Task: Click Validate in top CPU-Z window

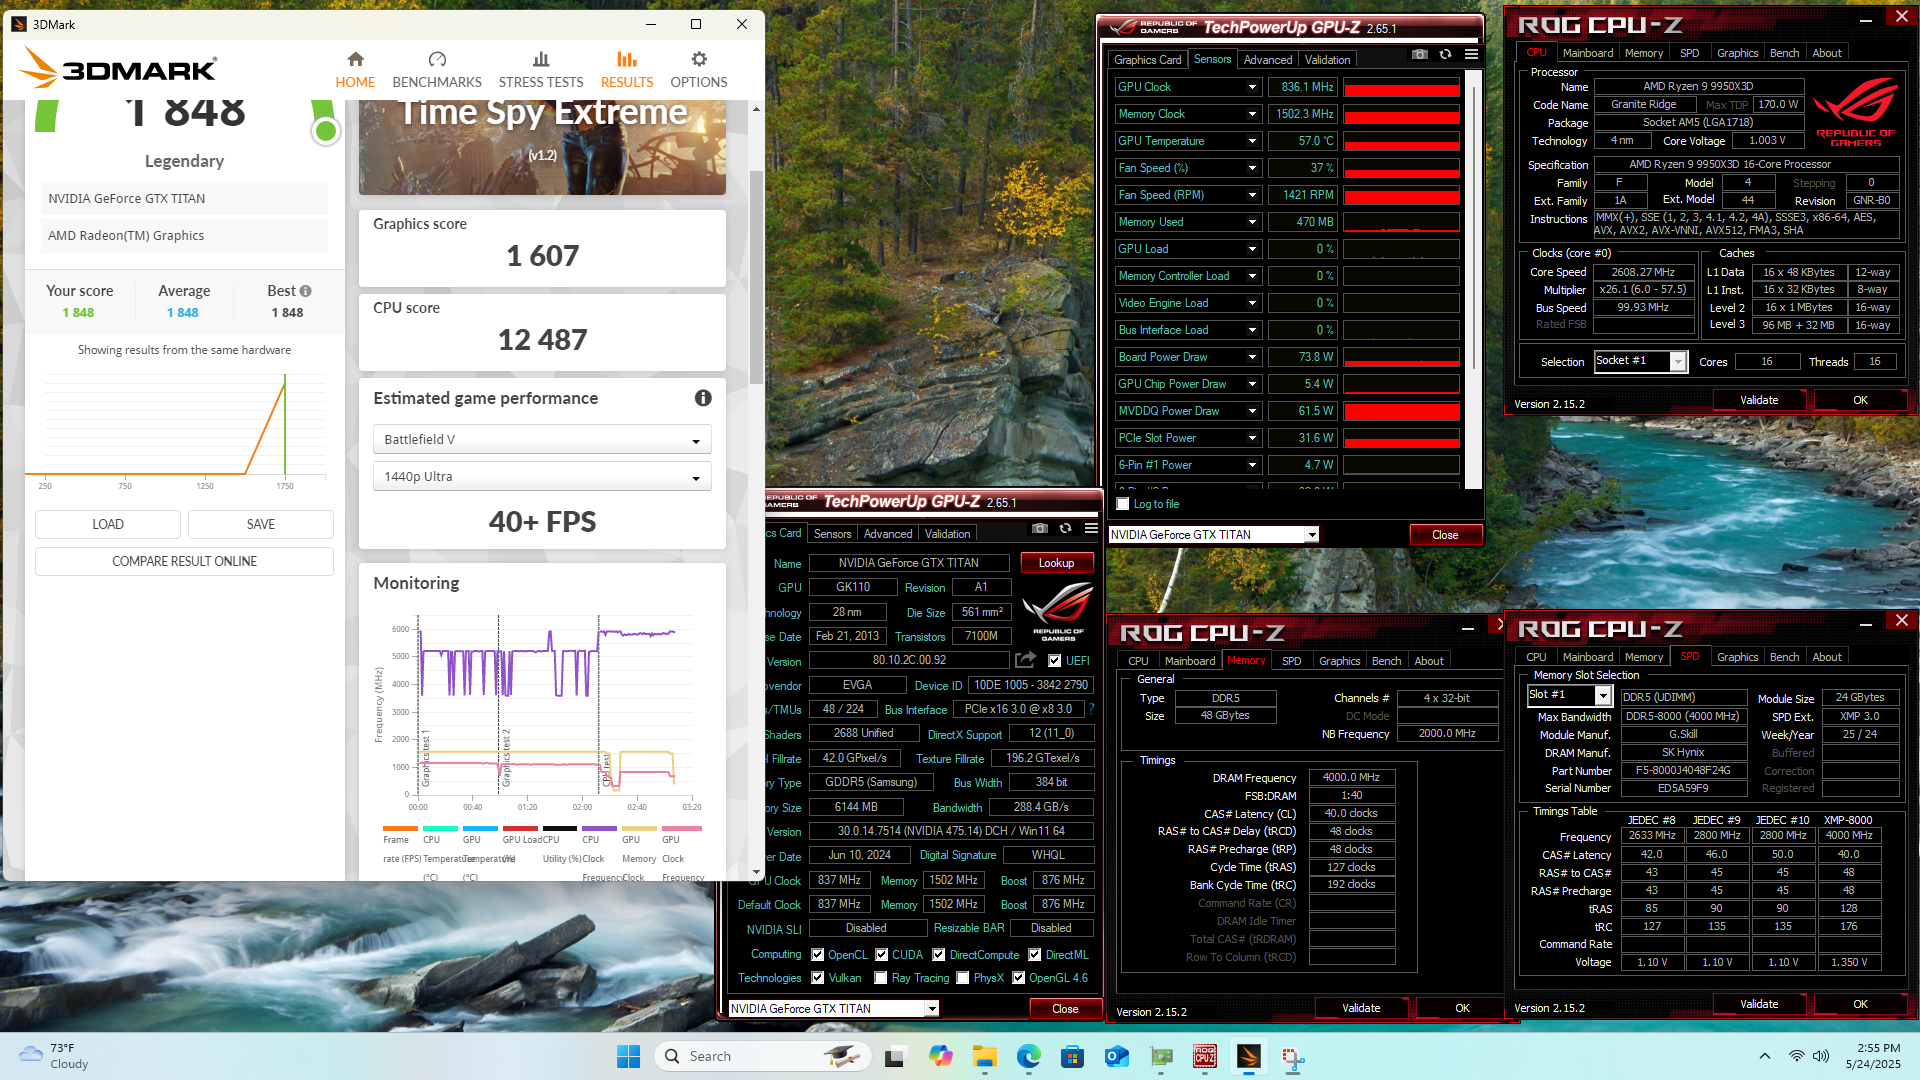Action: 1759,400
